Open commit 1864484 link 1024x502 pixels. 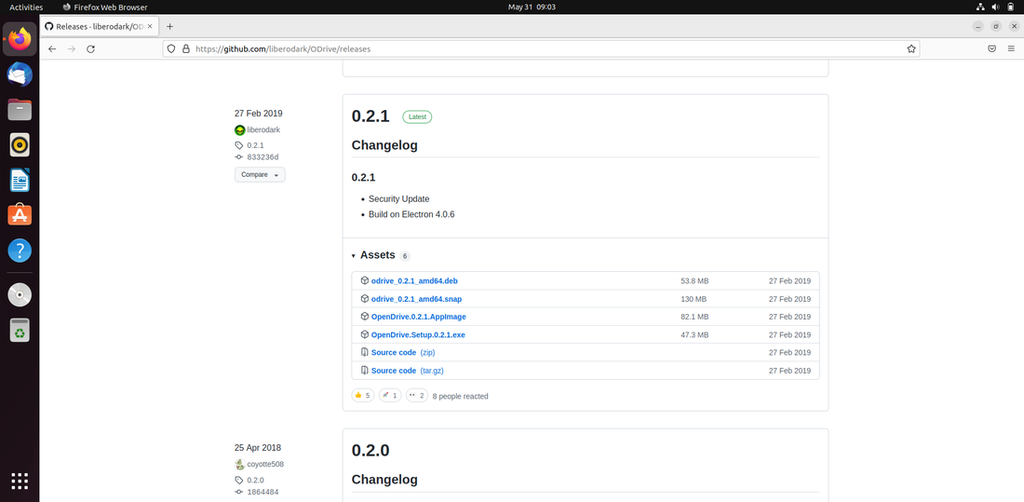[263, 492]
